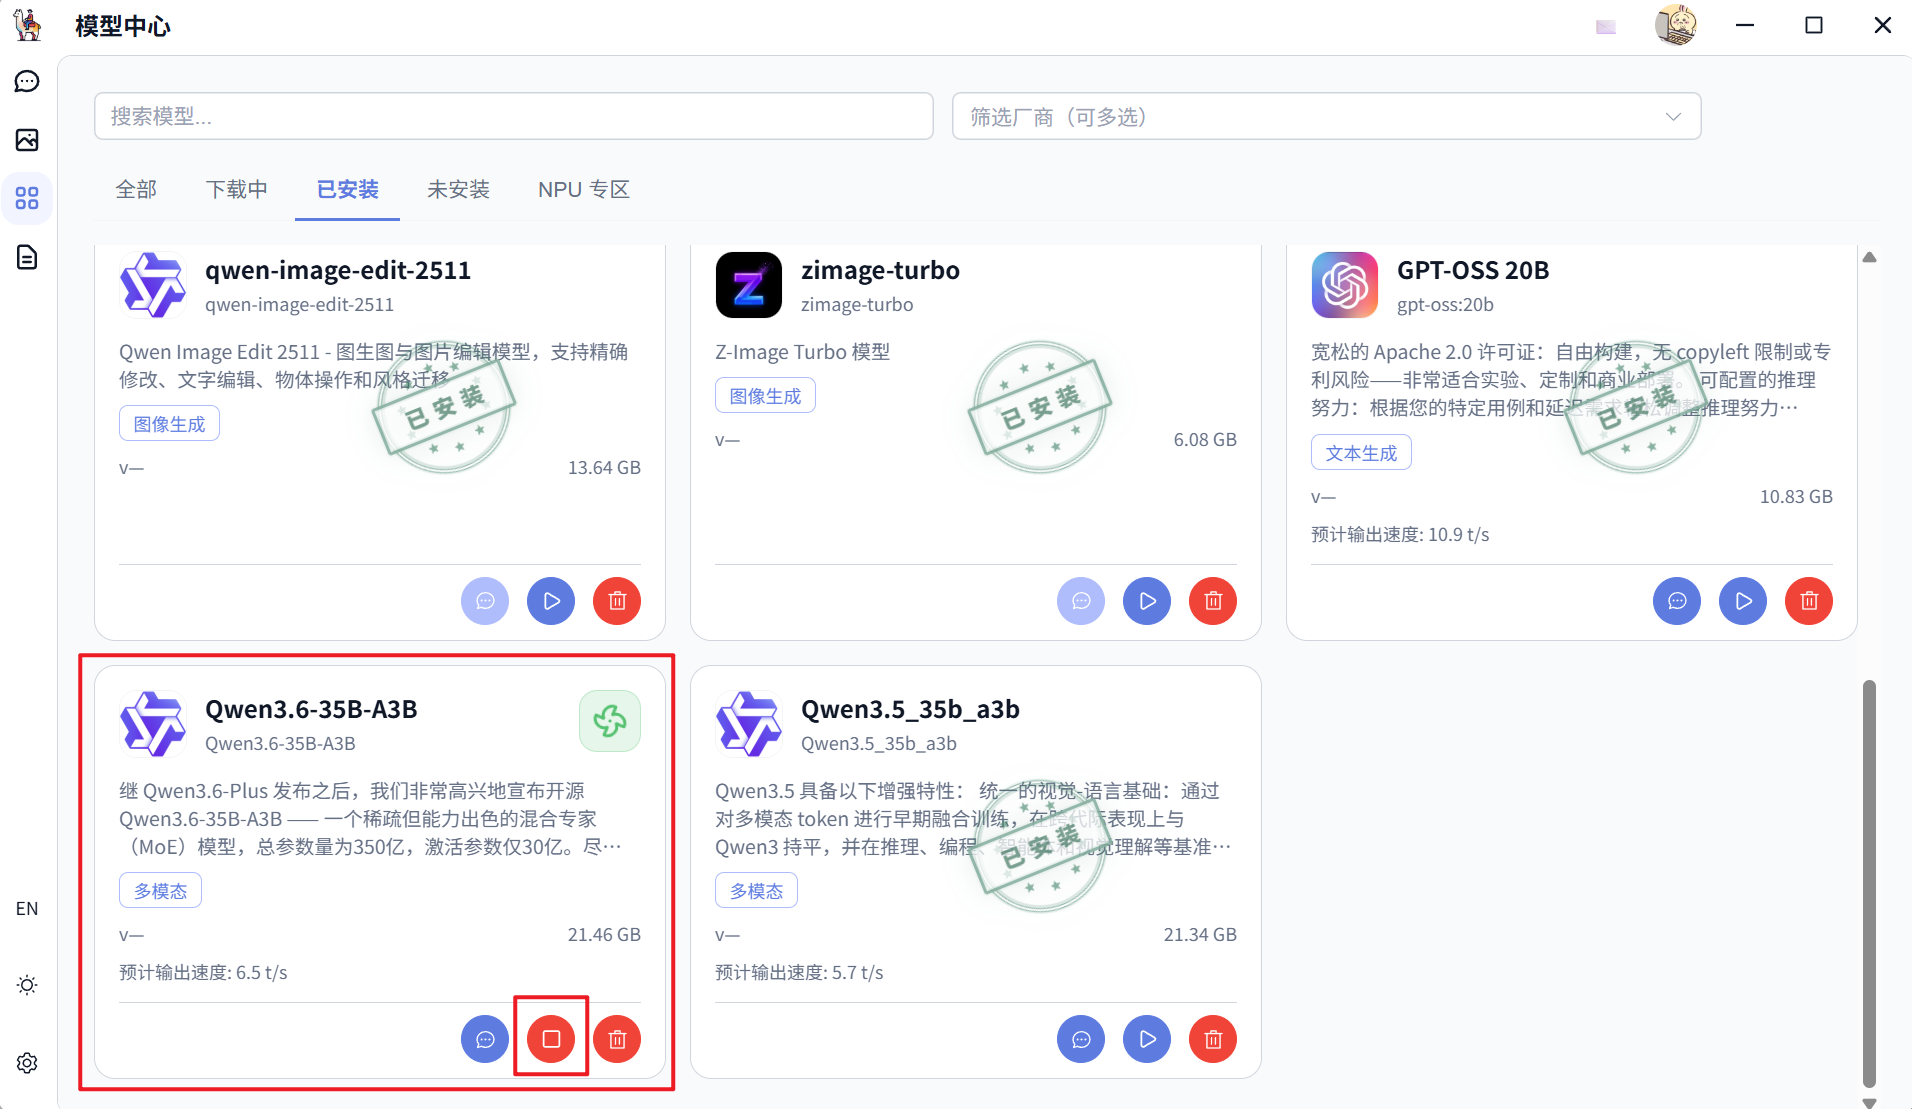Click the Qwen3.6-35B-A3B model logo
Screen dimensions: 1912x1109
[152, 724]
